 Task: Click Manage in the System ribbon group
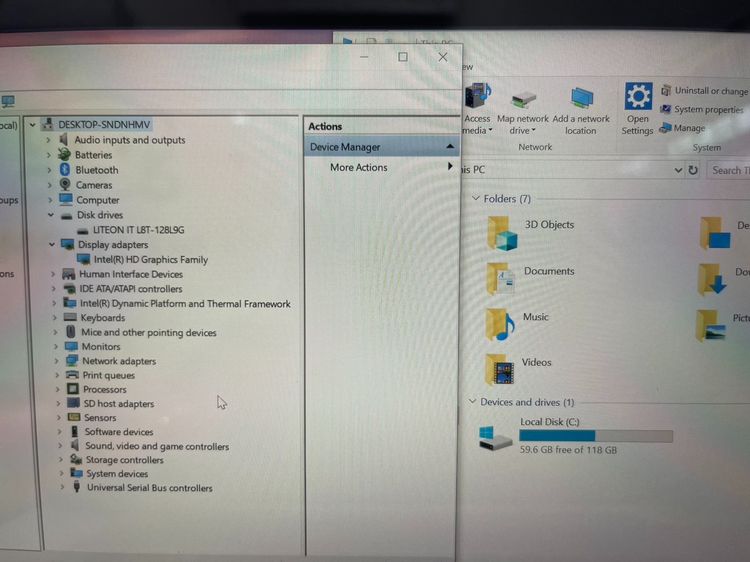(x=683, y=128)
